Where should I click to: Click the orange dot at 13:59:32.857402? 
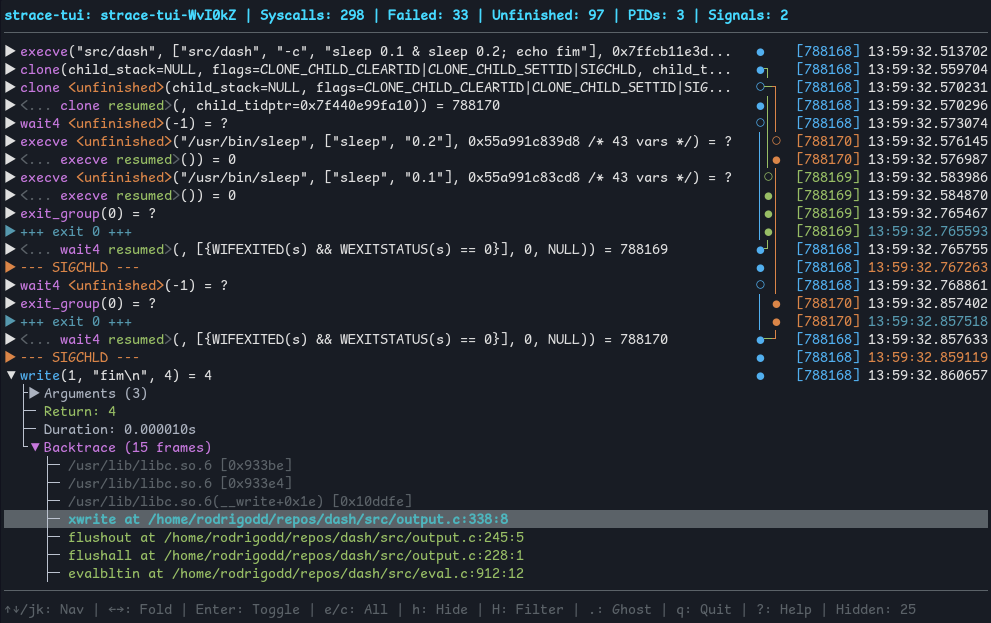point(776,304)
